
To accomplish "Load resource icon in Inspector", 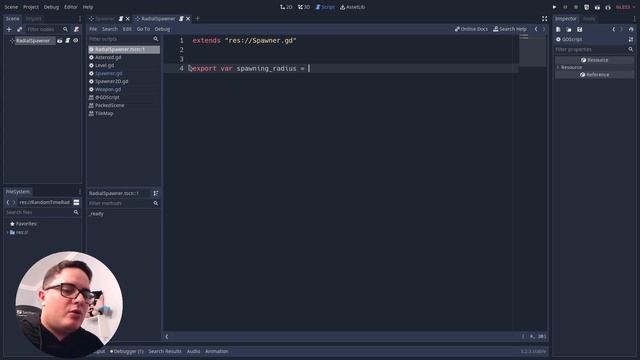I will coord(569,29).
